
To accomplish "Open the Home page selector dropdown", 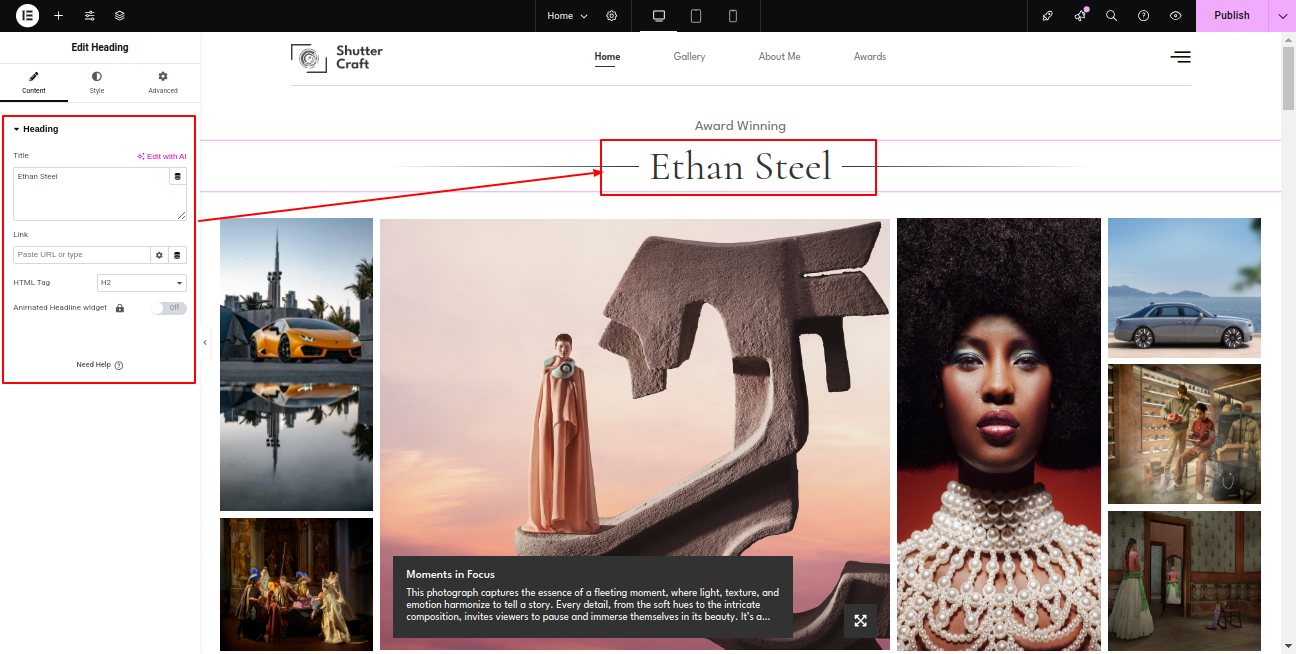I will 567,16.
